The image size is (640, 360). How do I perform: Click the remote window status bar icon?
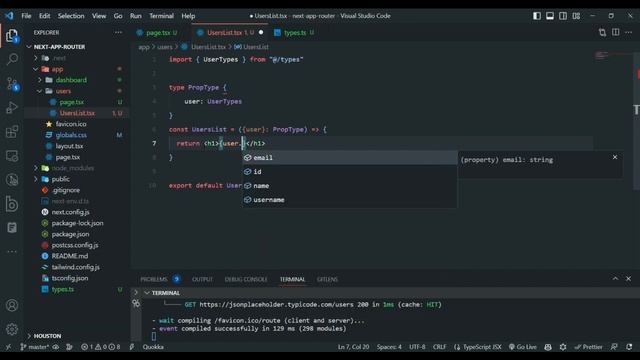(8, 347)
